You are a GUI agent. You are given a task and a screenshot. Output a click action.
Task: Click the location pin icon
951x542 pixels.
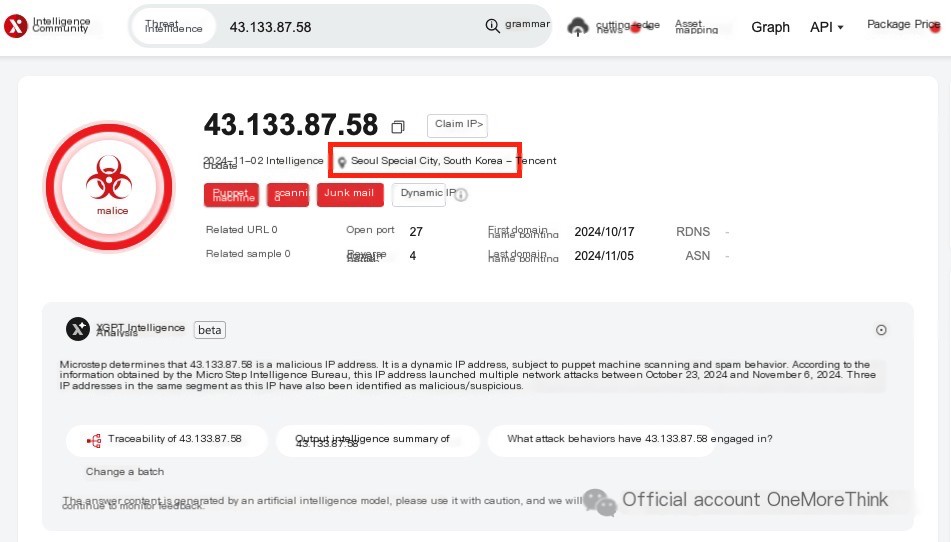[x=342, y=162]
